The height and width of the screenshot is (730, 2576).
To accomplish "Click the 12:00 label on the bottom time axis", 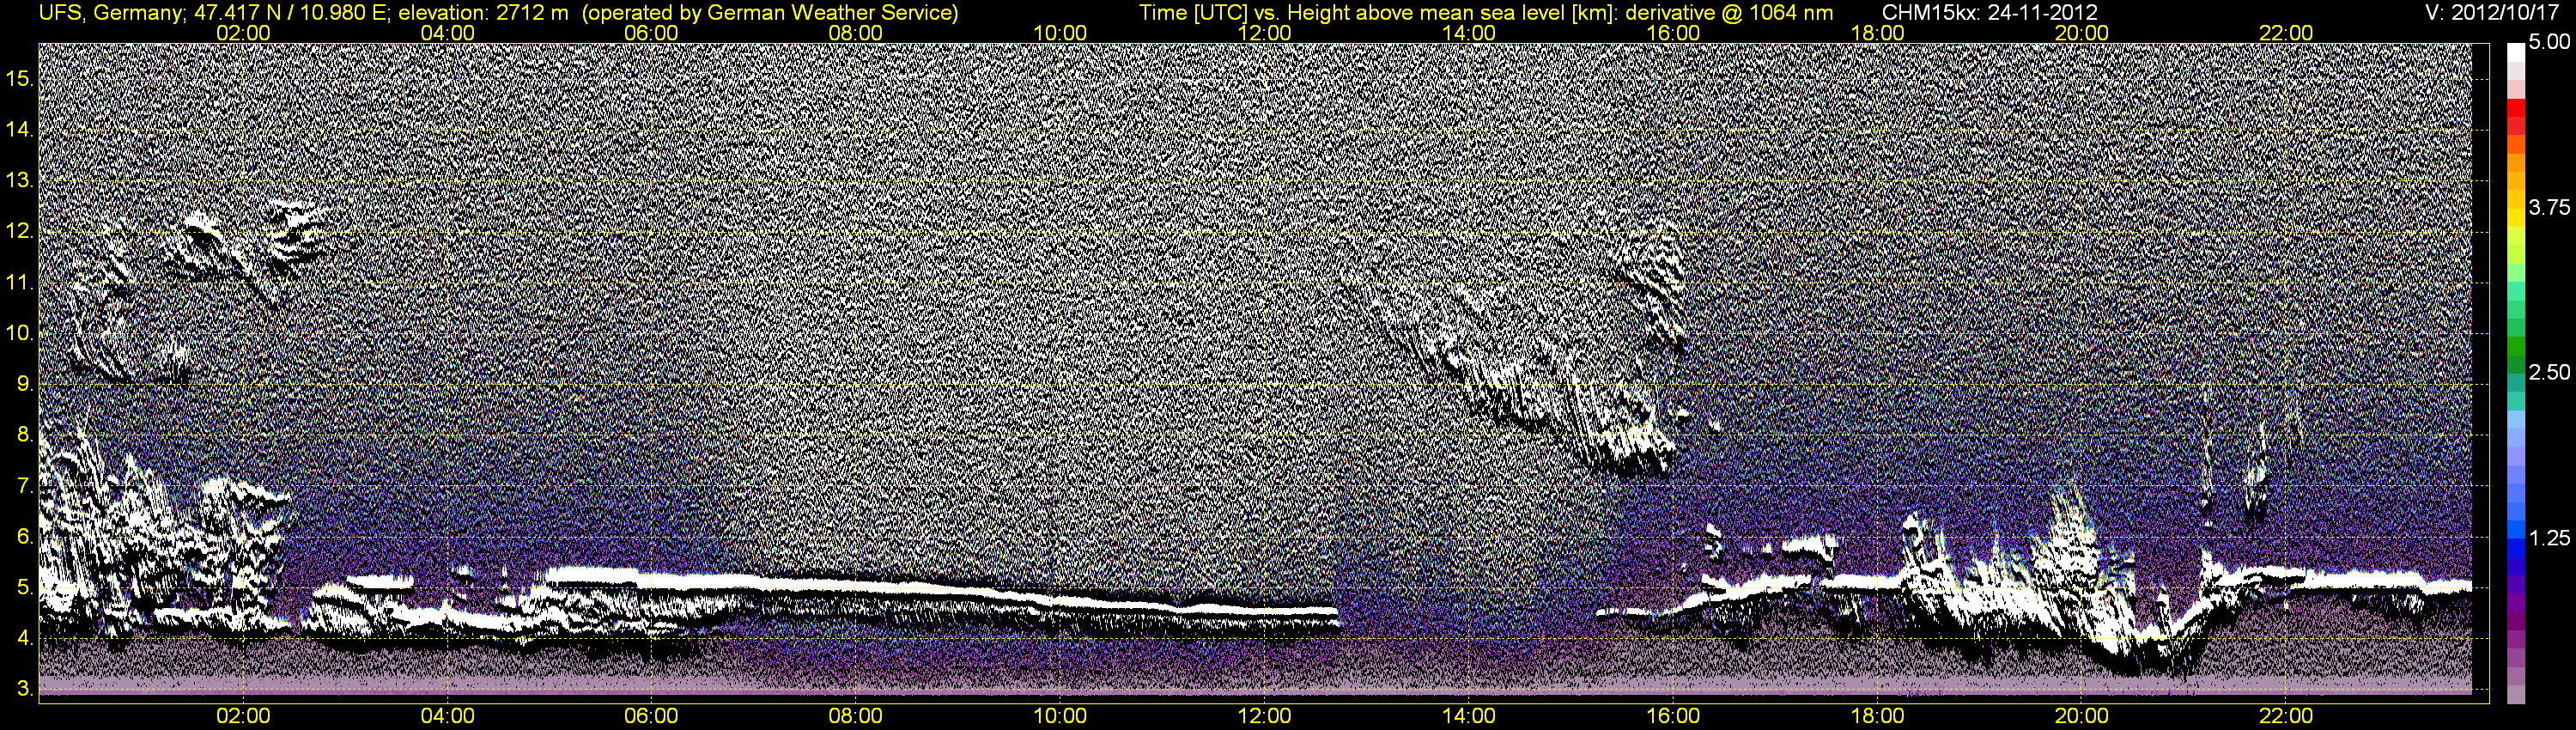I will 1264,716.
